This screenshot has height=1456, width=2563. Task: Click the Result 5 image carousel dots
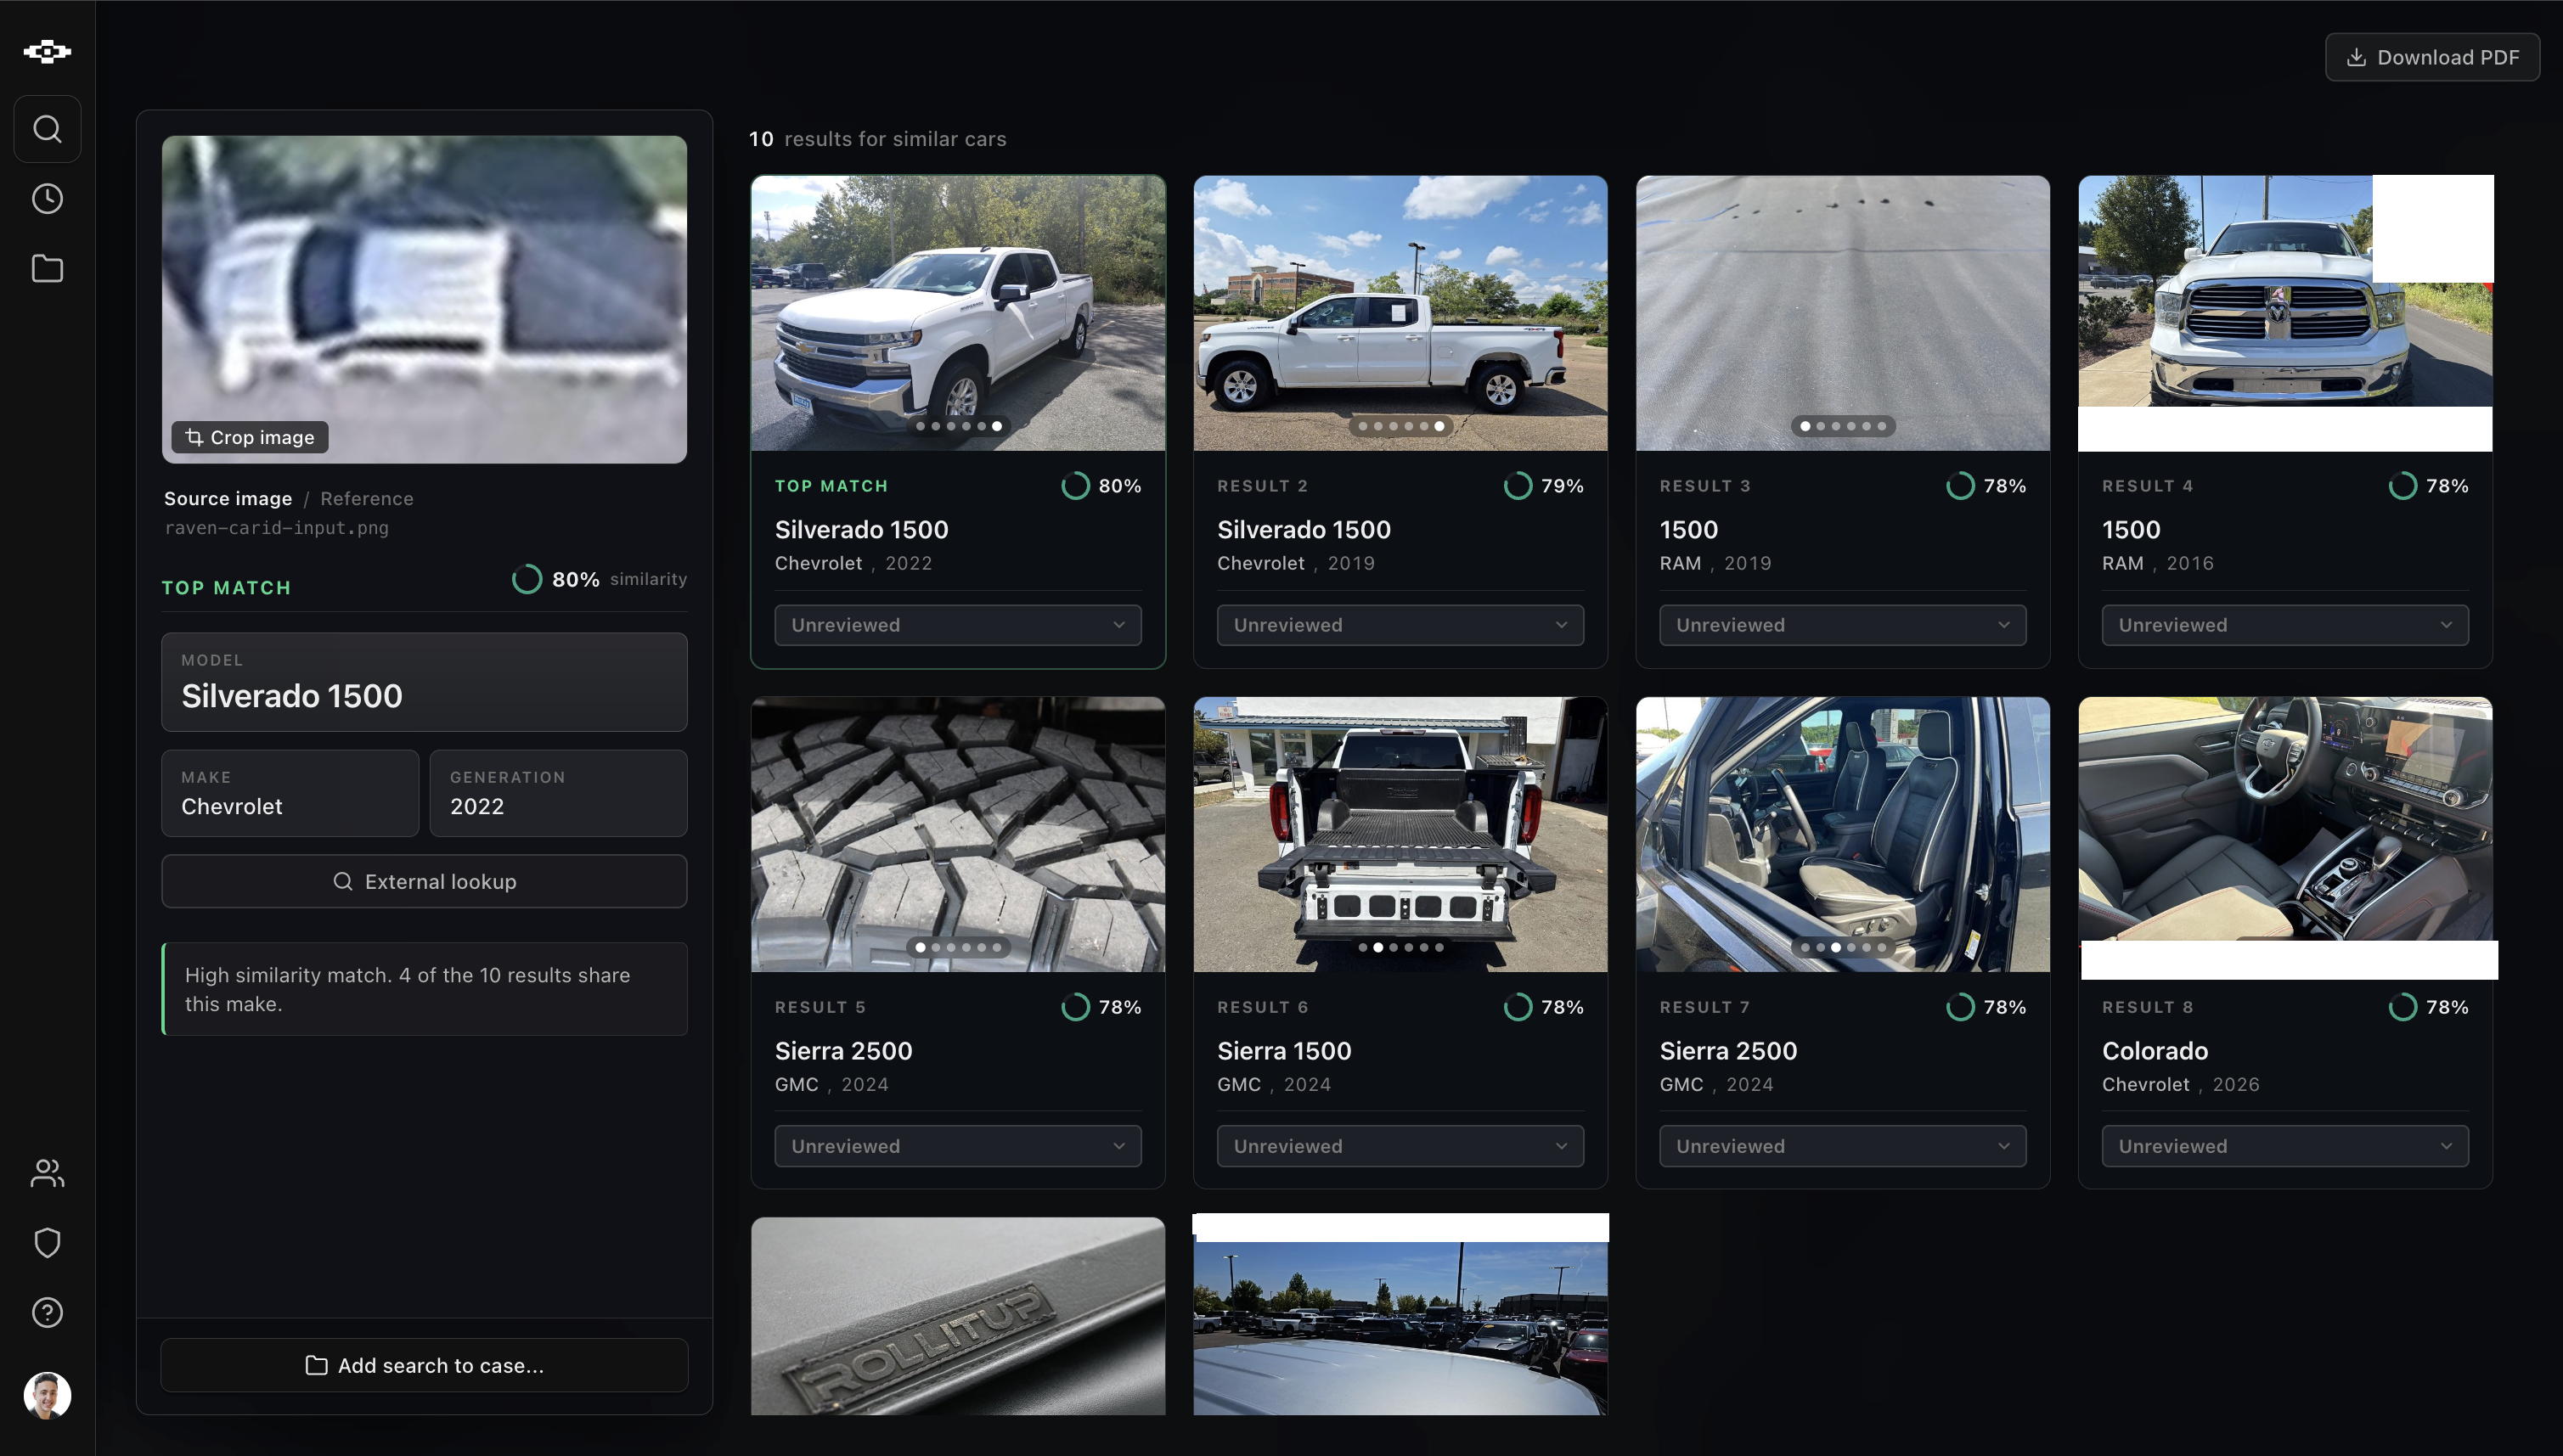pyautogui.click(x=958, y=947)
